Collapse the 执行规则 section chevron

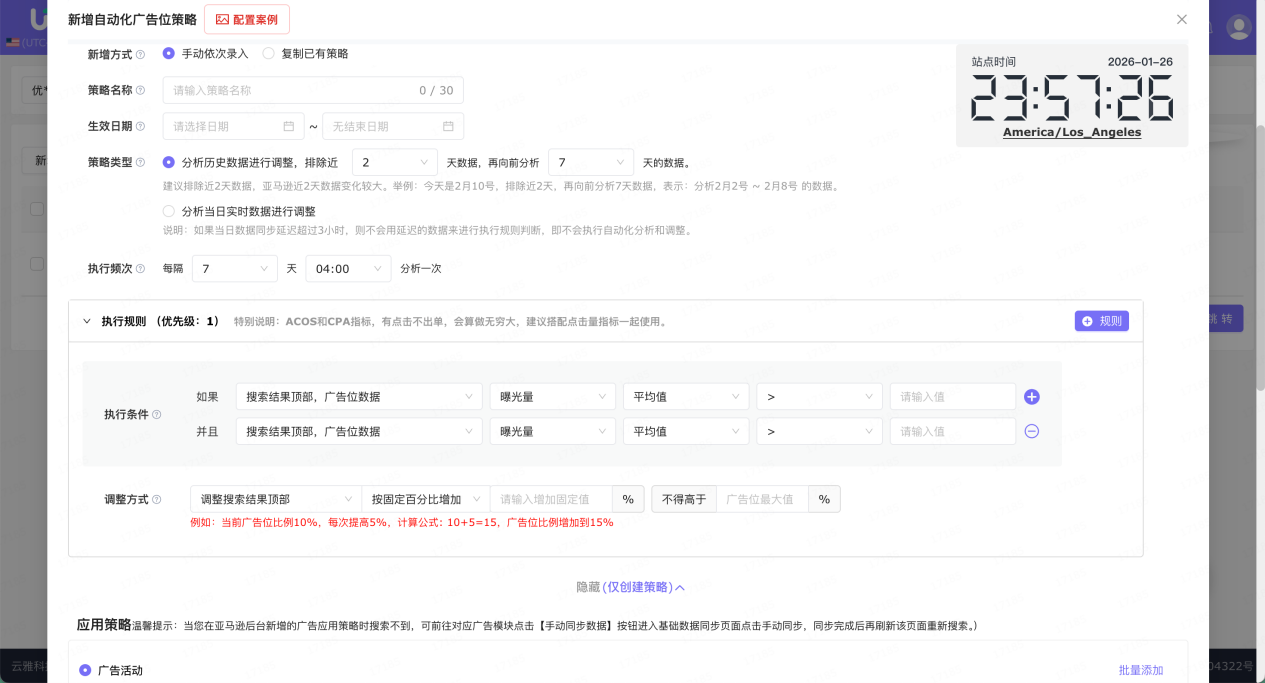tap(86, 321)
